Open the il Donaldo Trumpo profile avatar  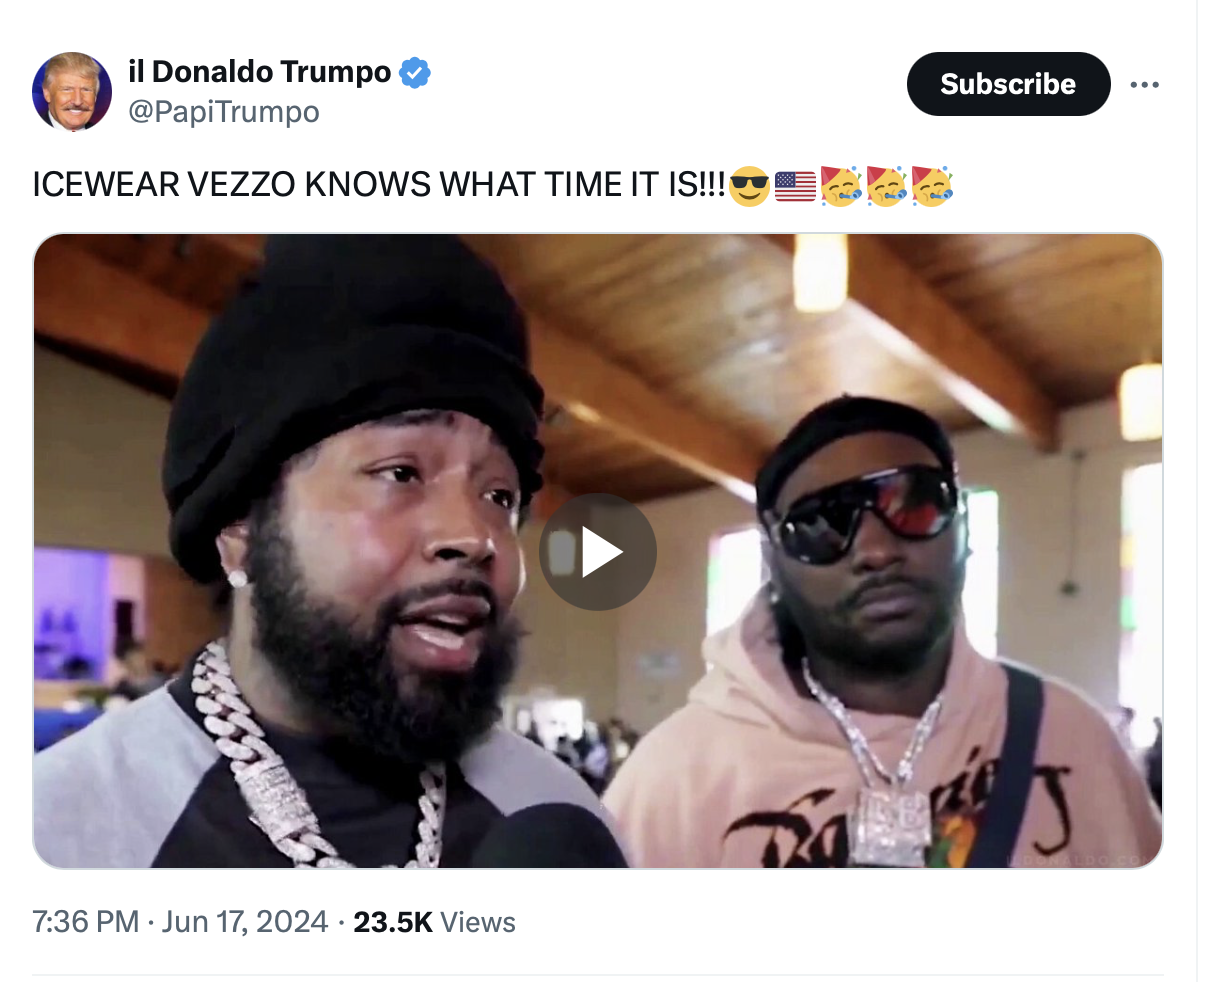(x=72, y=92)
